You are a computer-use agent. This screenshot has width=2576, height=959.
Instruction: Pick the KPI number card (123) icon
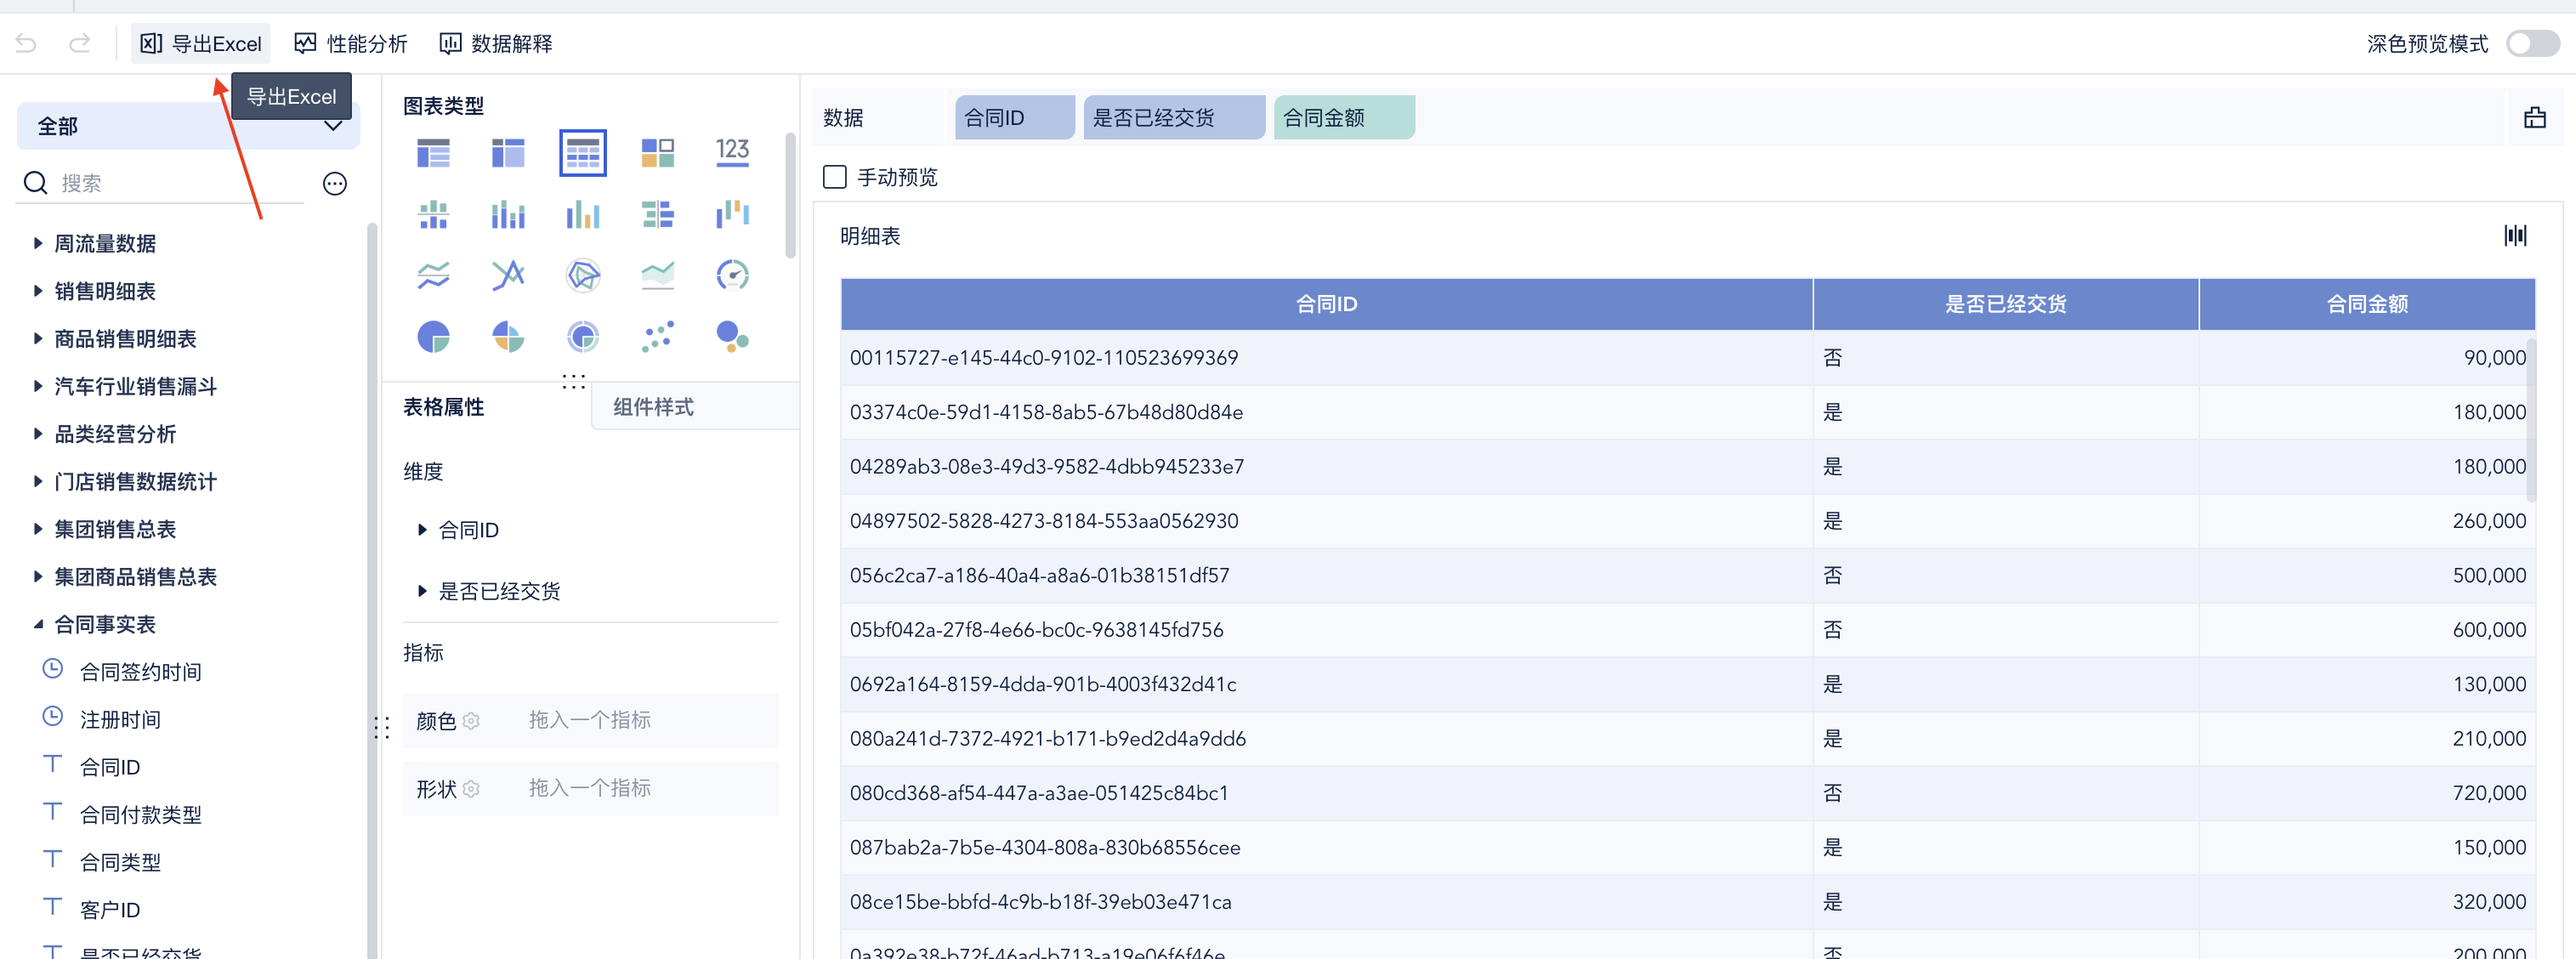732,152
